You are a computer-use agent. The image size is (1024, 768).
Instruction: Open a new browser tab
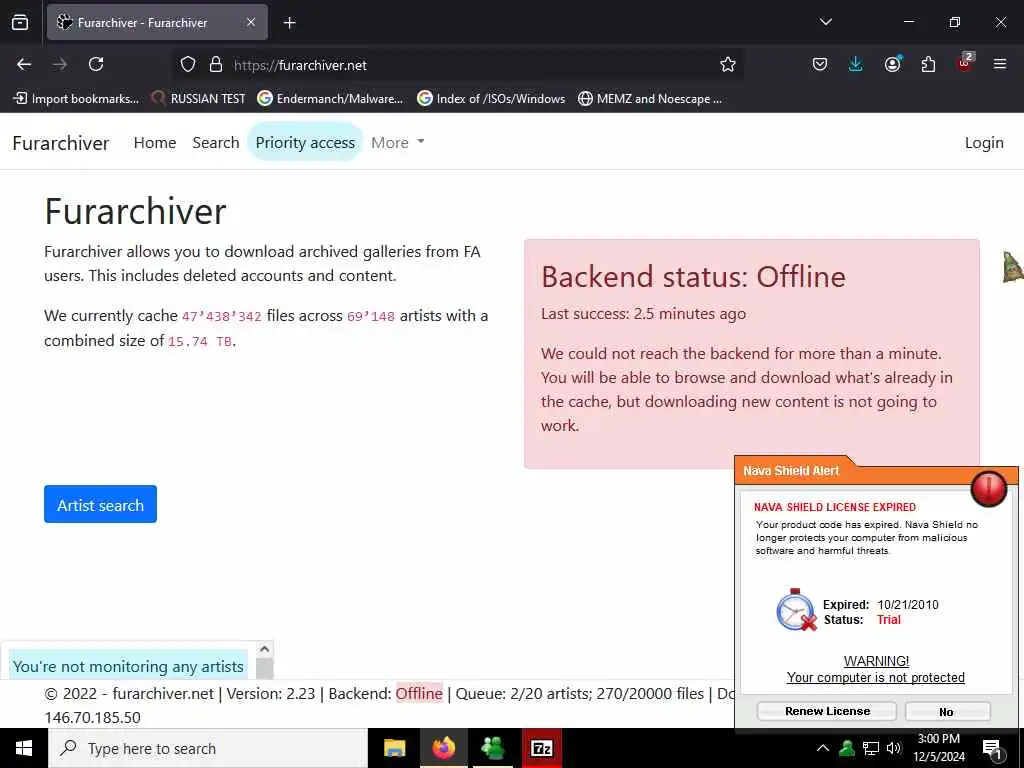[290, 23]
